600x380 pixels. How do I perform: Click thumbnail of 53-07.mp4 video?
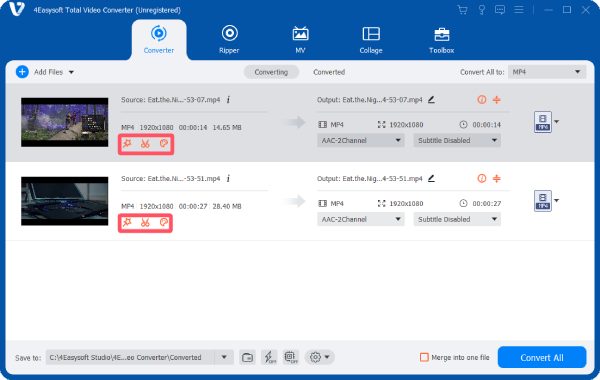click(x=65, y=122)
